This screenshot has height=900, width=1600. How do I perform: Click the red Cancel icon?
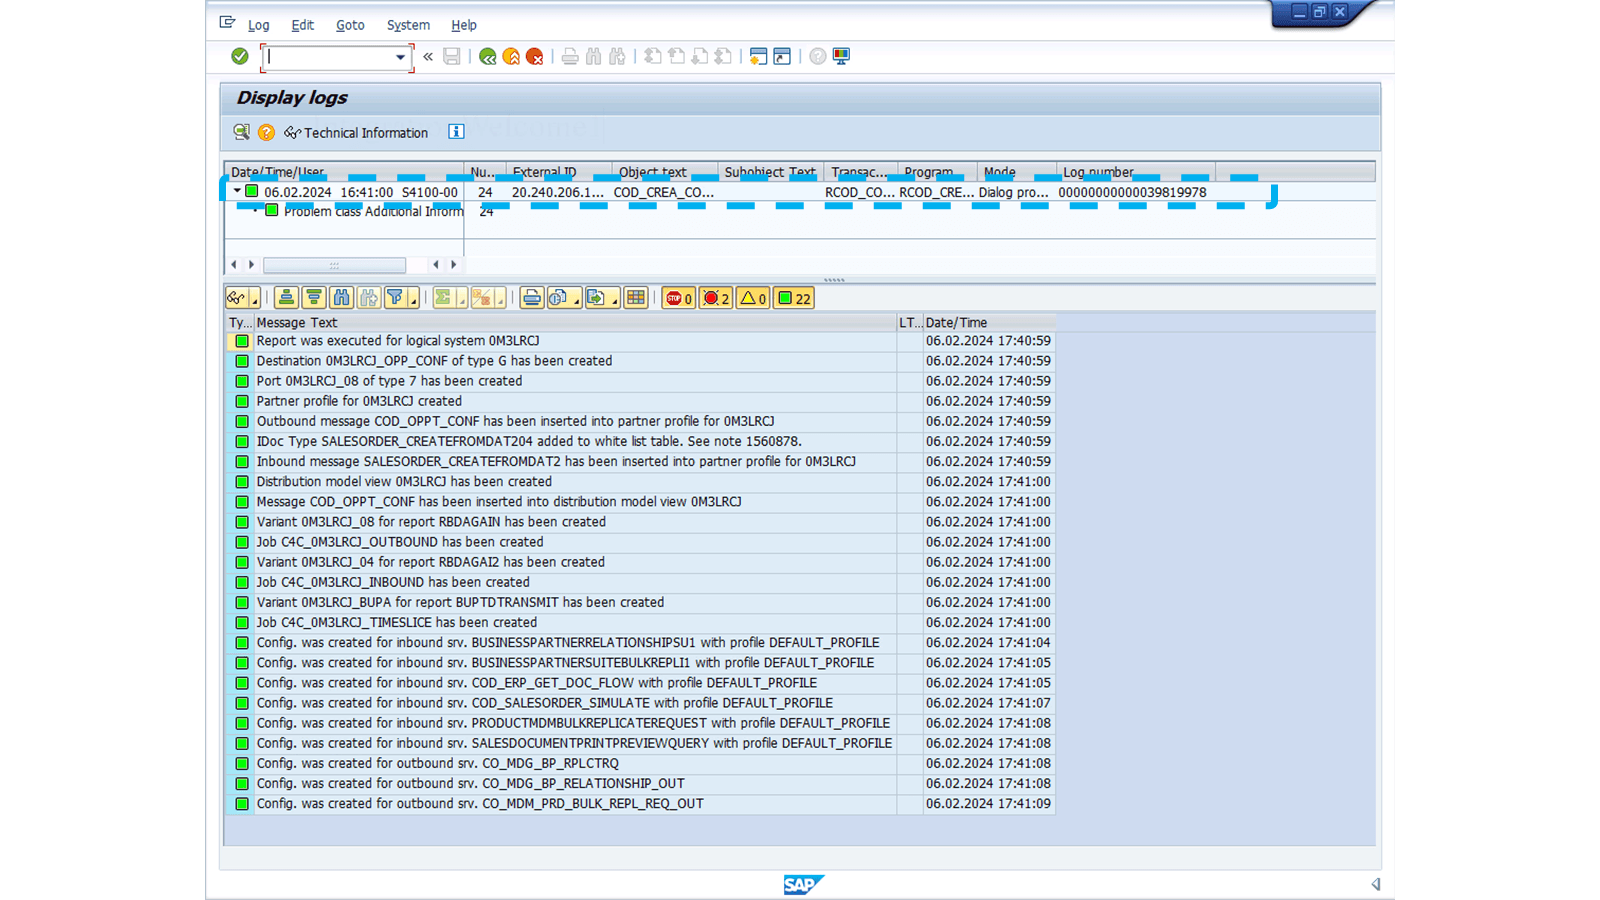(535, 57)
